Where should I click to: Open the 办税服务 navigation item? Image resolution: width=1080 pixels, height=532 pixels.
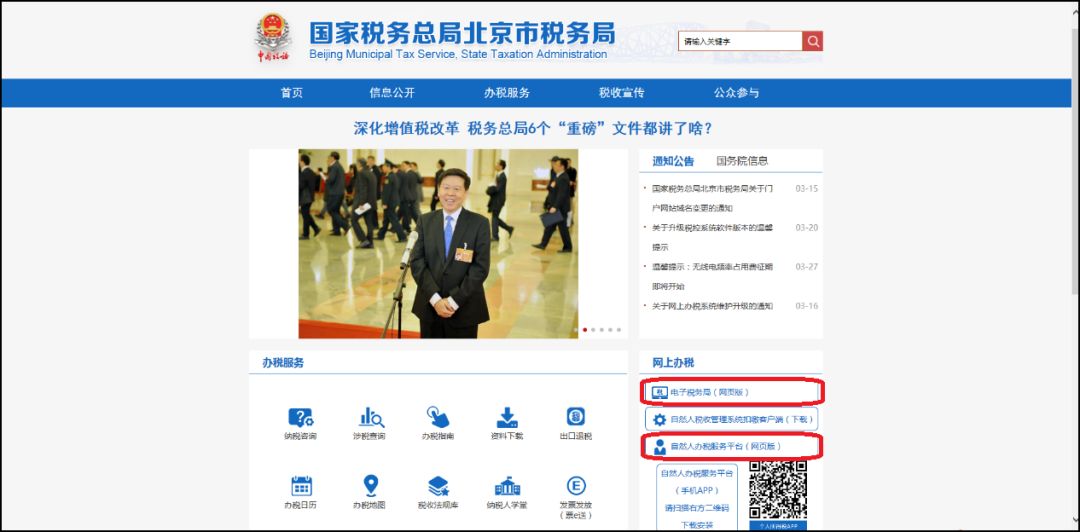pos(507,93)
